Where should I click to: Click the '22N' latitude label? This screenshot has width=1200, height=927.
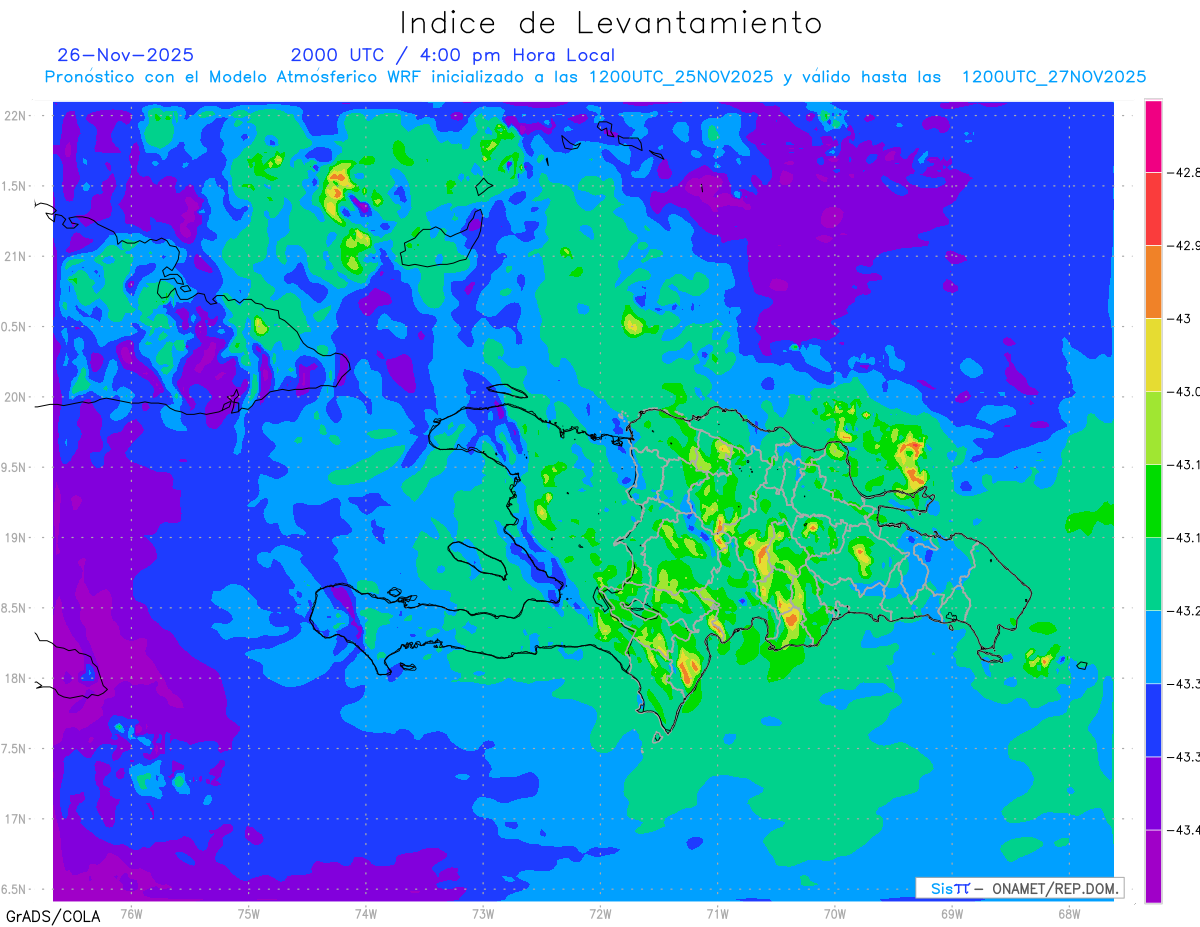[x=16, y=116]
